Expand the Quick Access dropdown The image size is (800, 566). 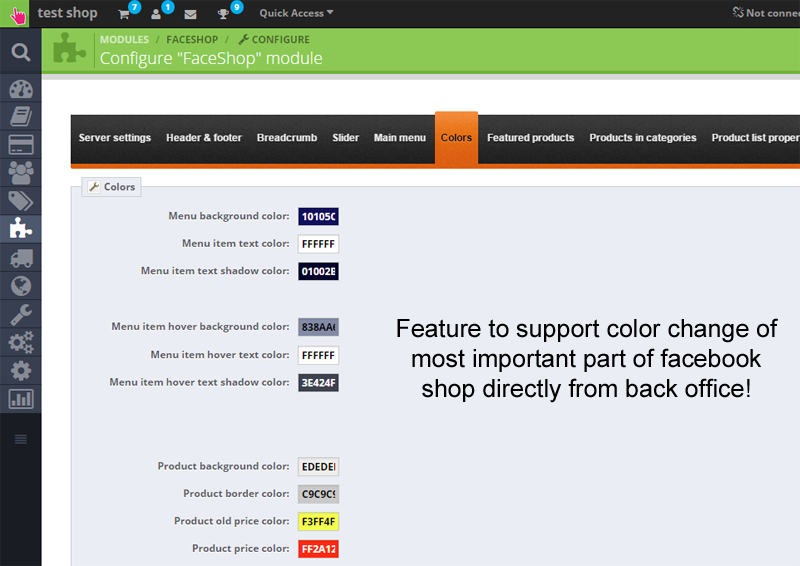click(296, 13)
